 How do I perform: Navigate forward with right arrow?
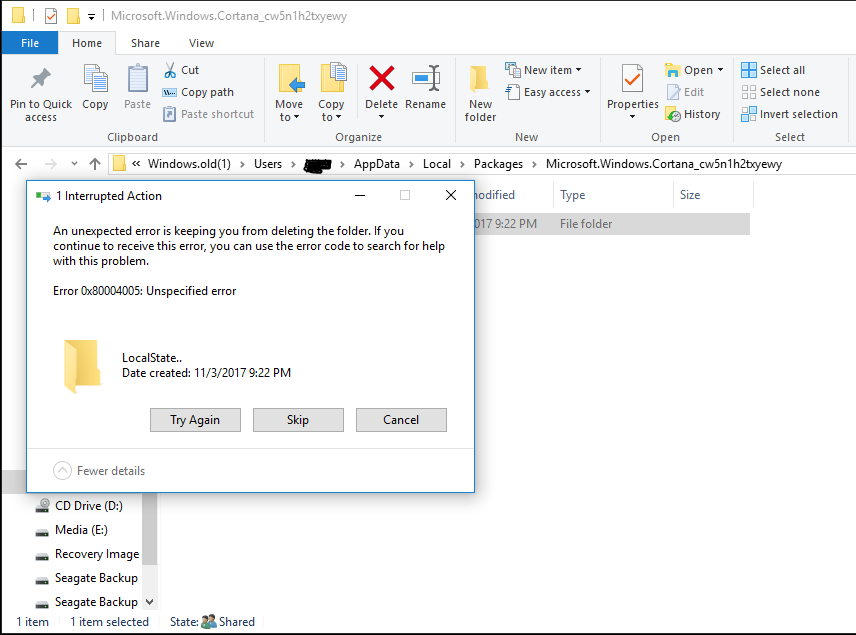(x=50, y=164)
